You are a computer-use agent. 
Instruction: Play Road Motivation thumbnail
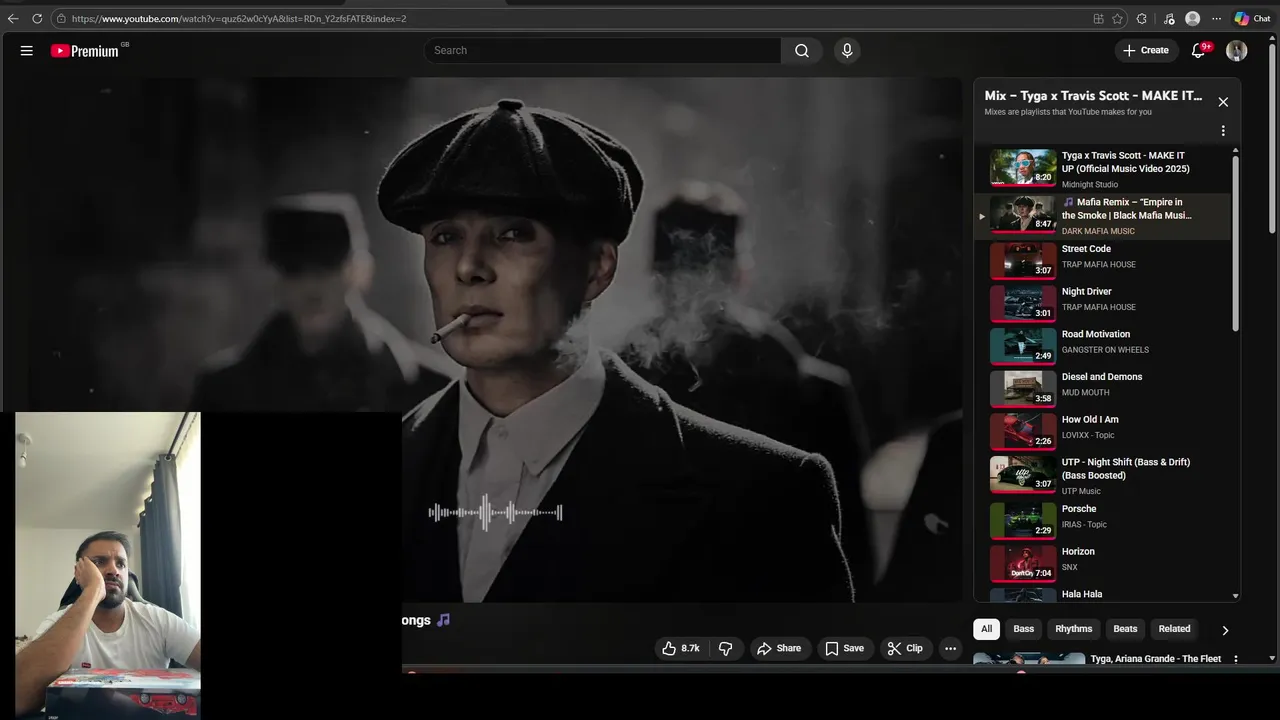point(1023,346)
